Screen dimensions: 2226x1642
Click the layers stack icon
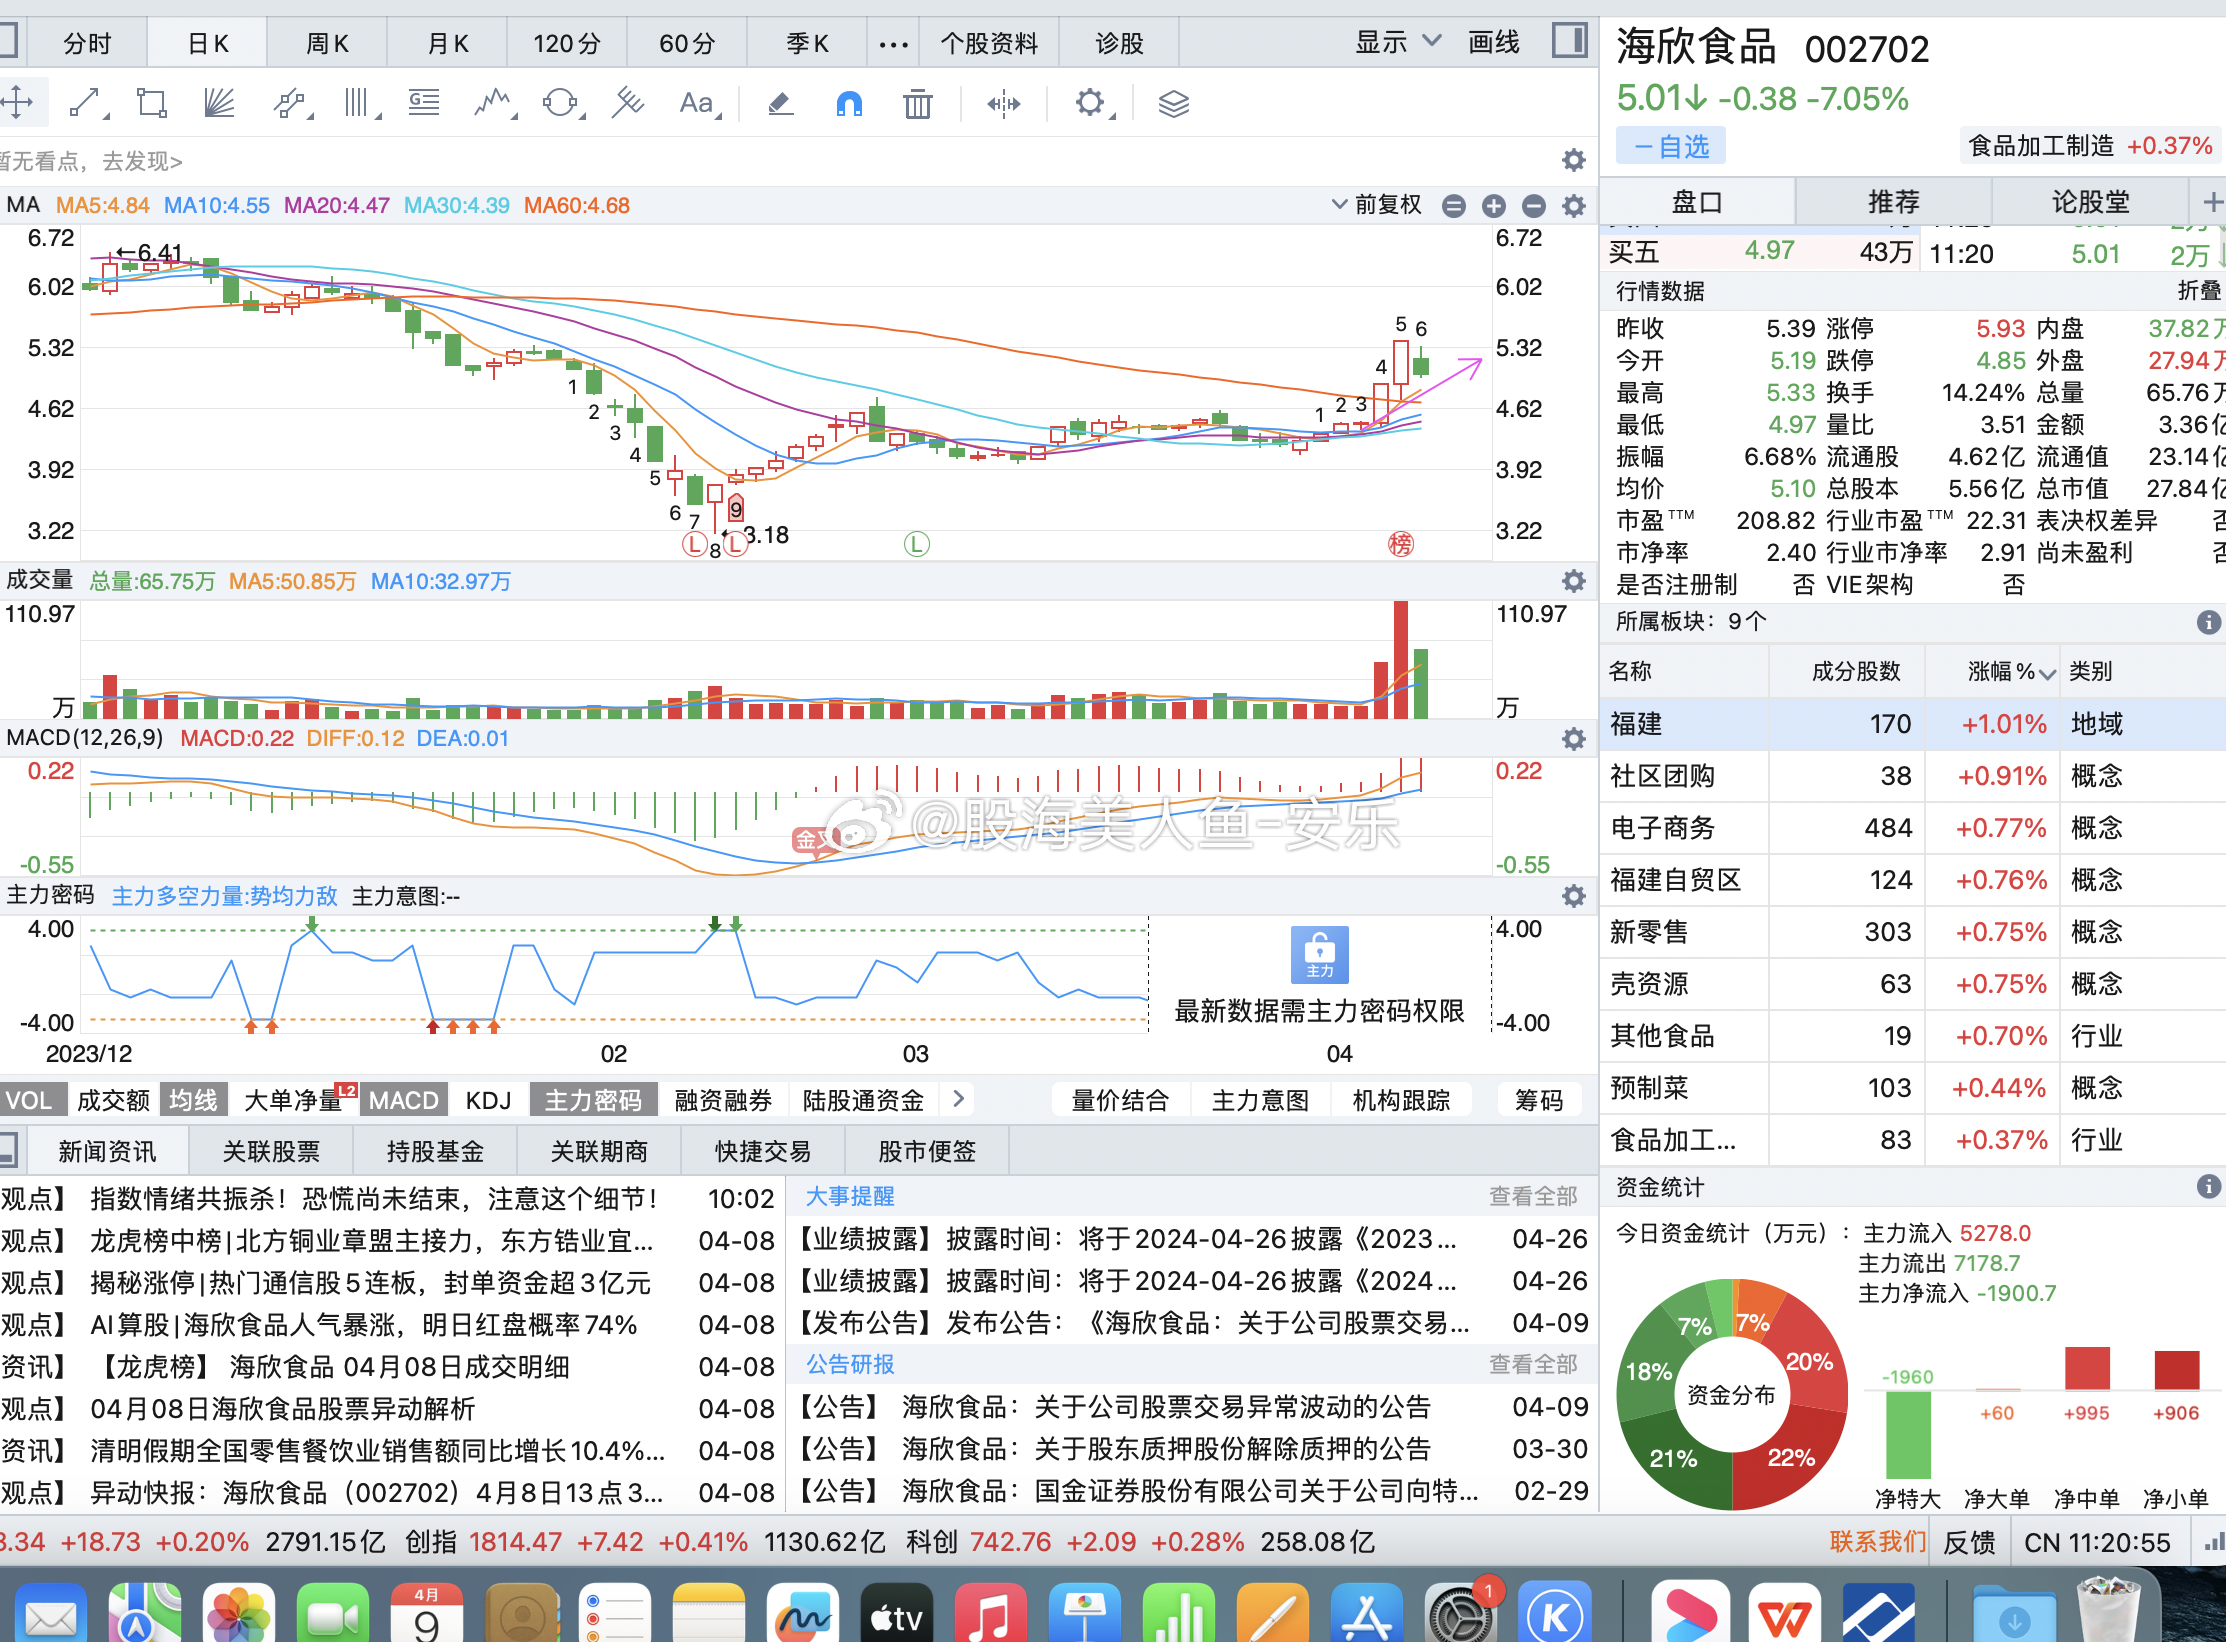1173,103
